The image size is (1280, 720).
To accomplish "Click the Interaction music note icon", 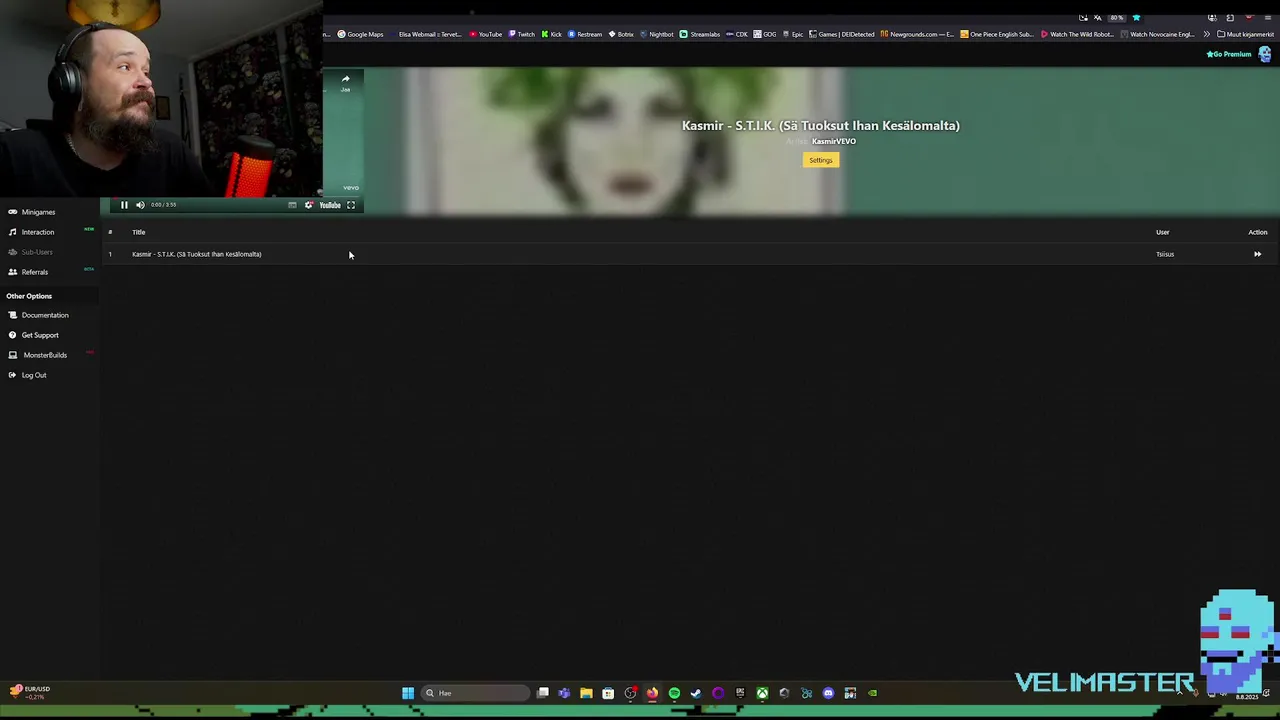I will pos(13,232).
